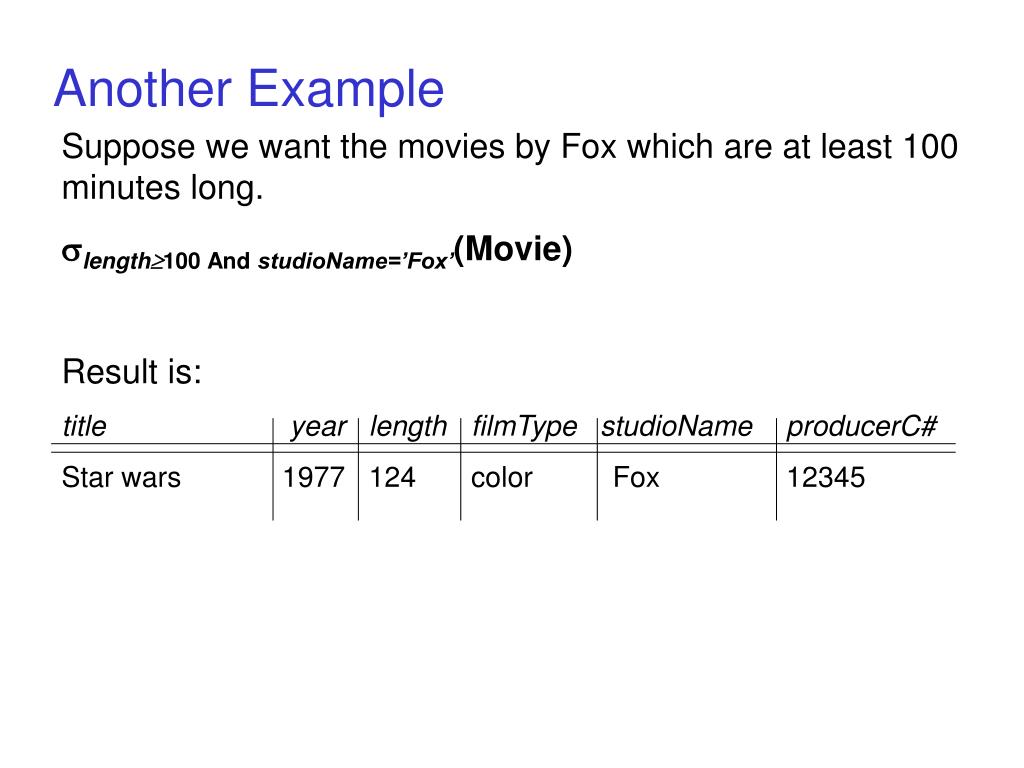Image resolution: width=1024 pixels, height=768 pixels.
Task: Click the 'length≥100' condition subscript
Action: [x=141, y=261]
